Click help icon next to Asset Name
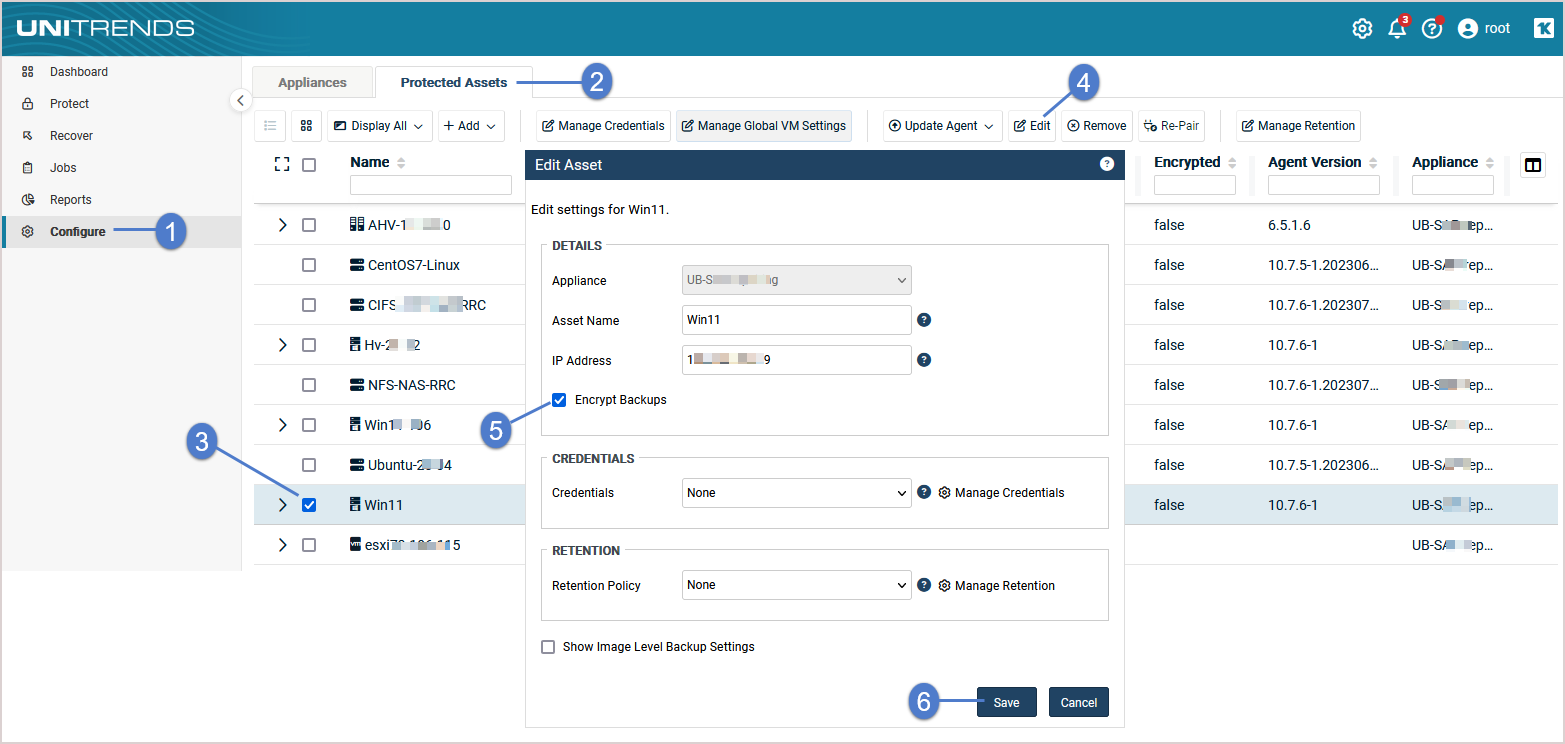 (x=924, y=320)
